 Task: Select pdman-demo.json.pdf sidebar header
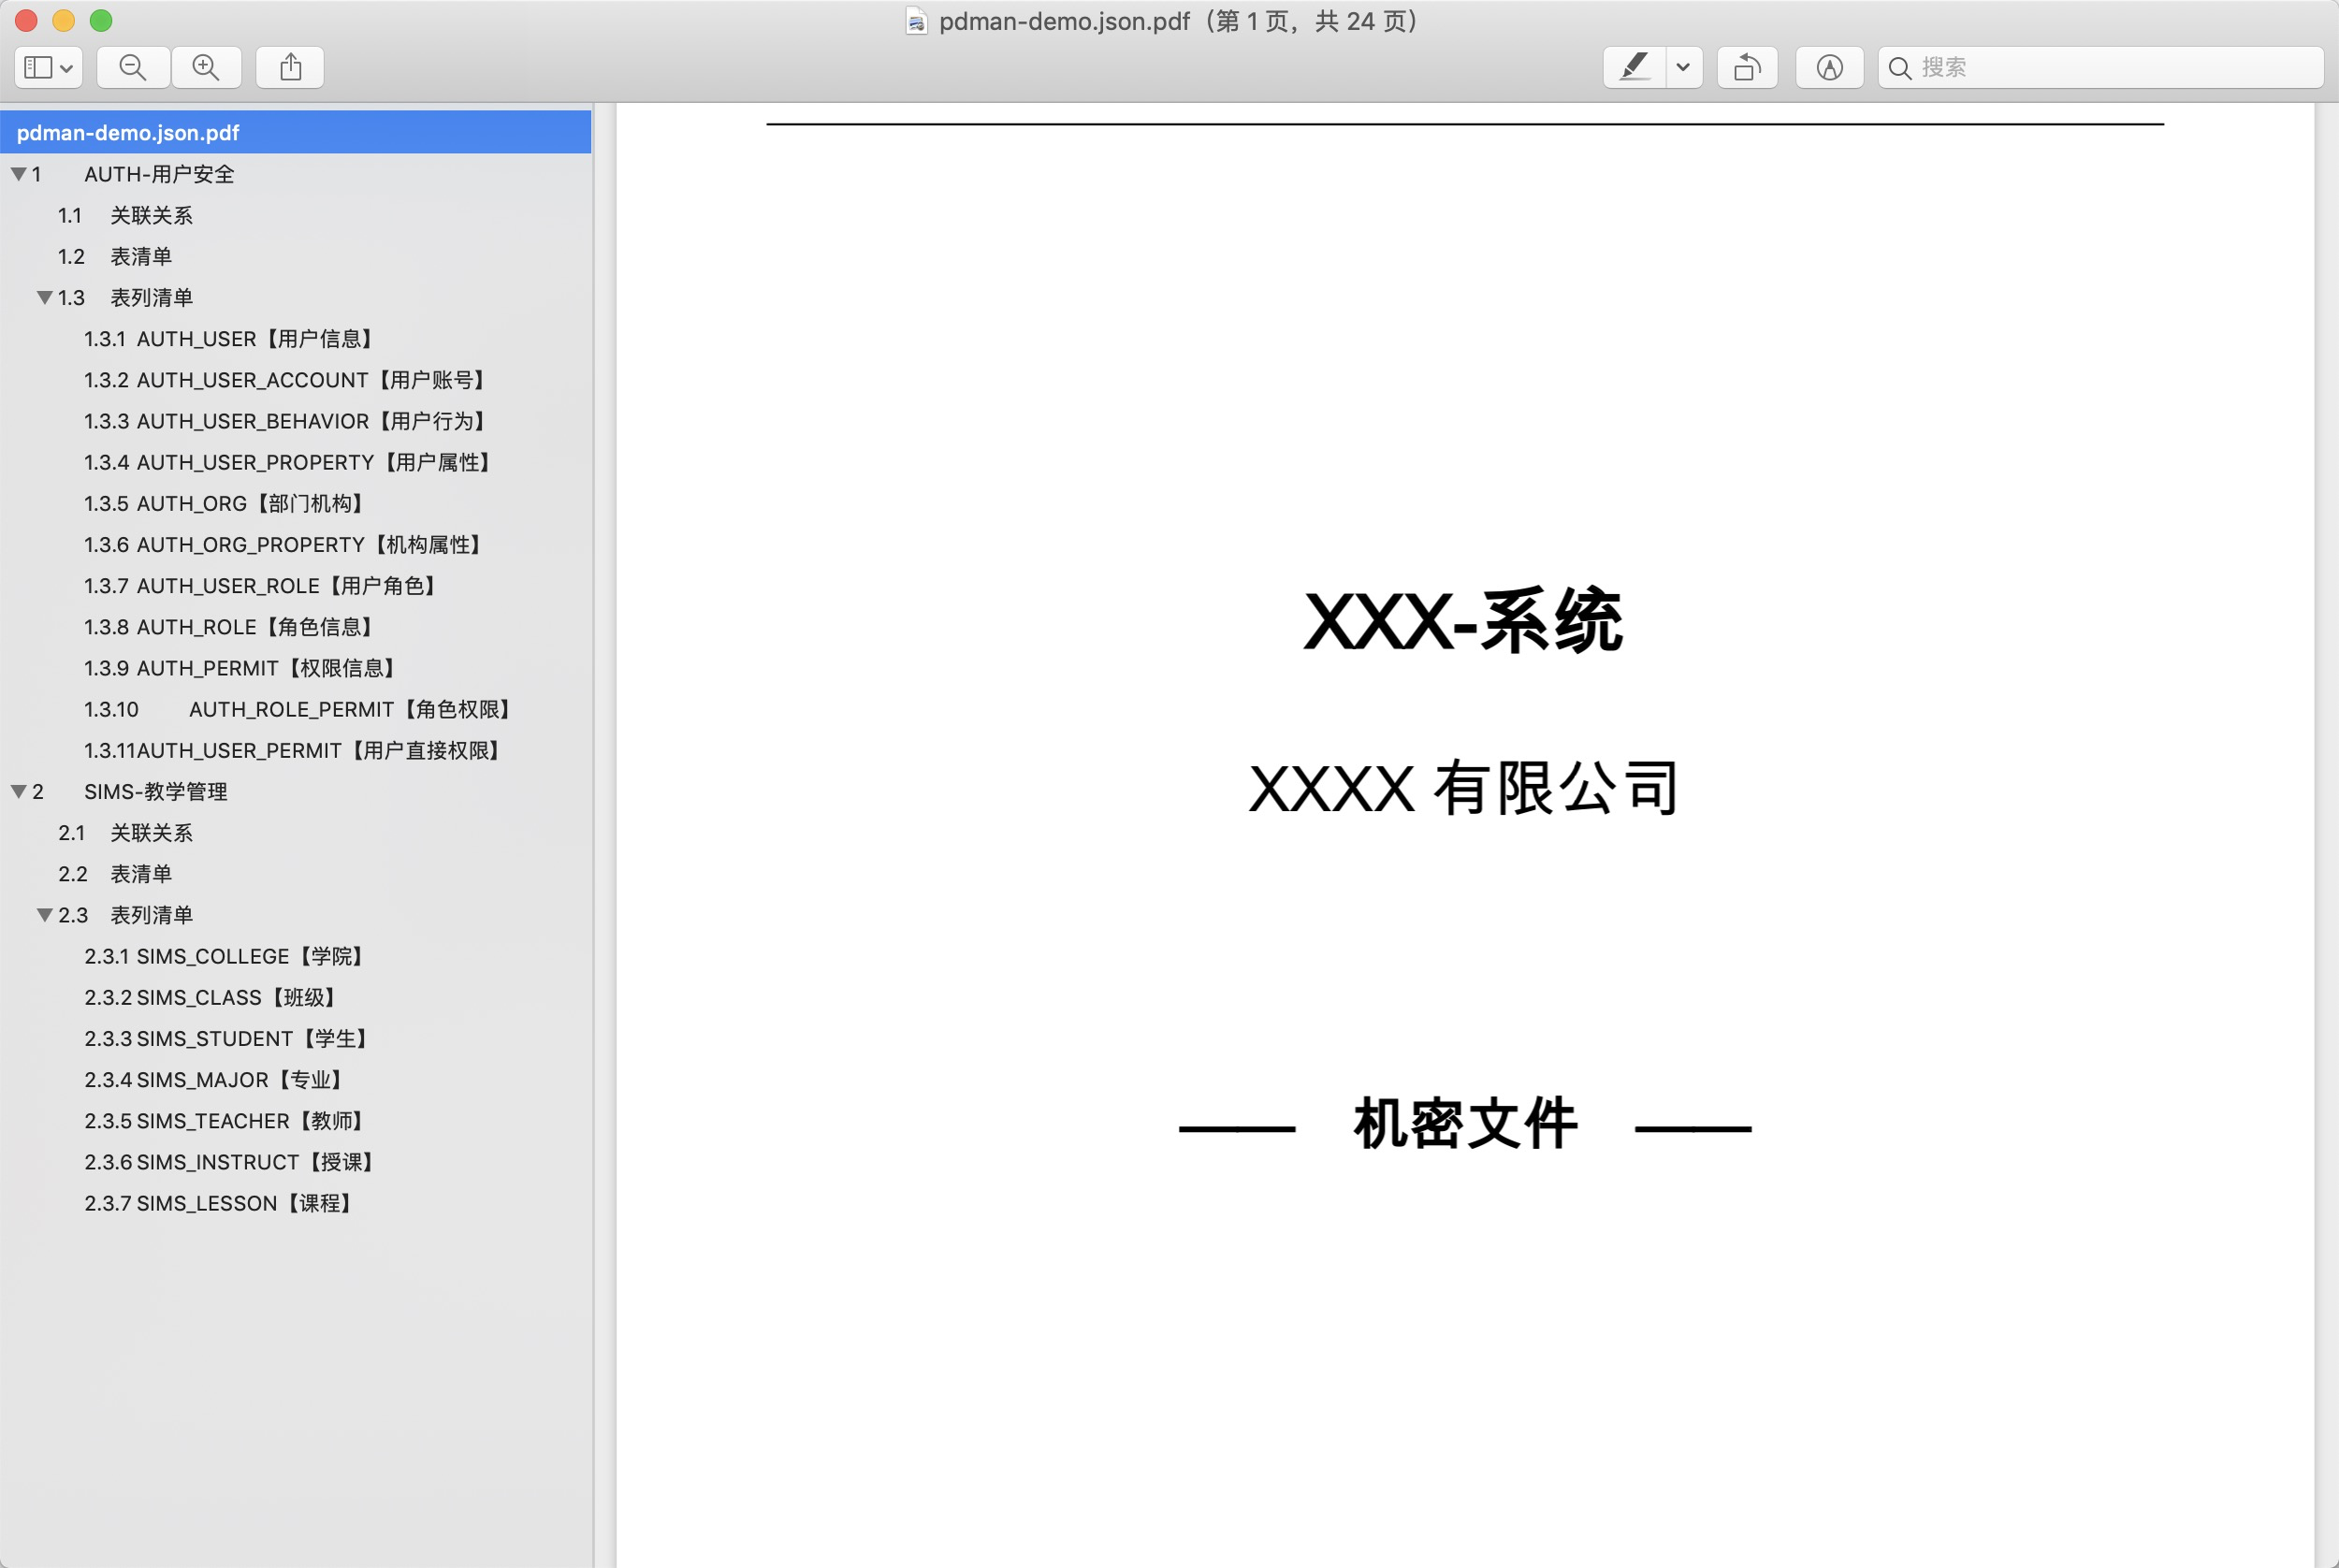click(296, 132)
